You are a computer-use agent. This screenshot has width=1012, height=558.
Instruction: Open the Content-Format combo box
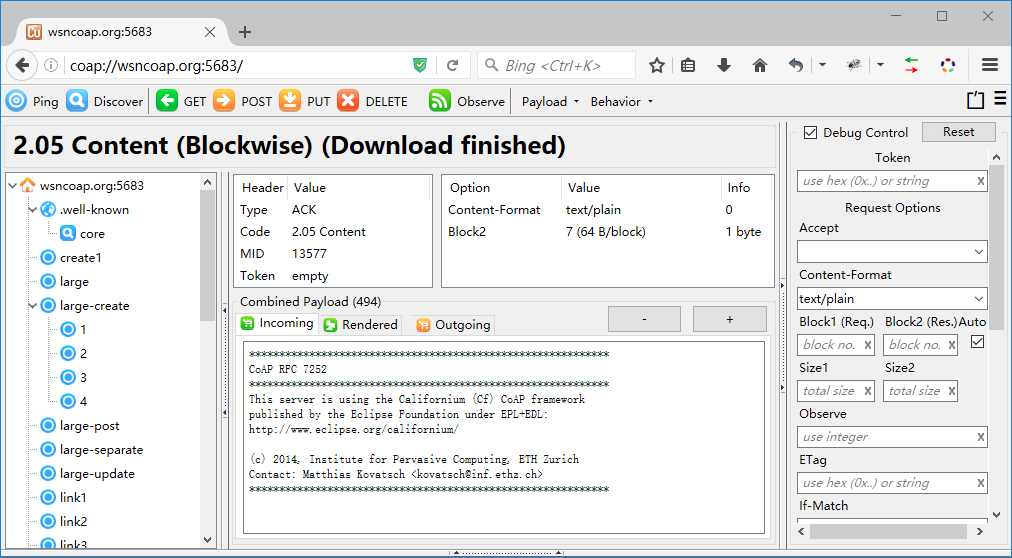[892, 299]
